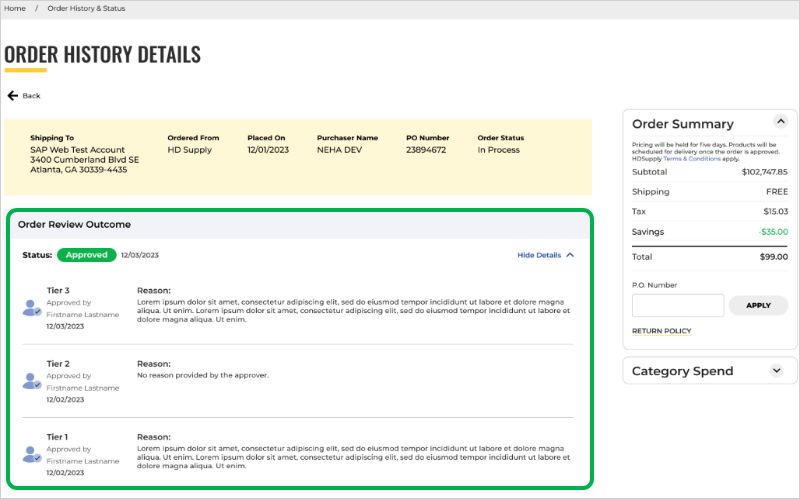
Task: Go to Home breadcrumb
Action: tap(15, 8)
